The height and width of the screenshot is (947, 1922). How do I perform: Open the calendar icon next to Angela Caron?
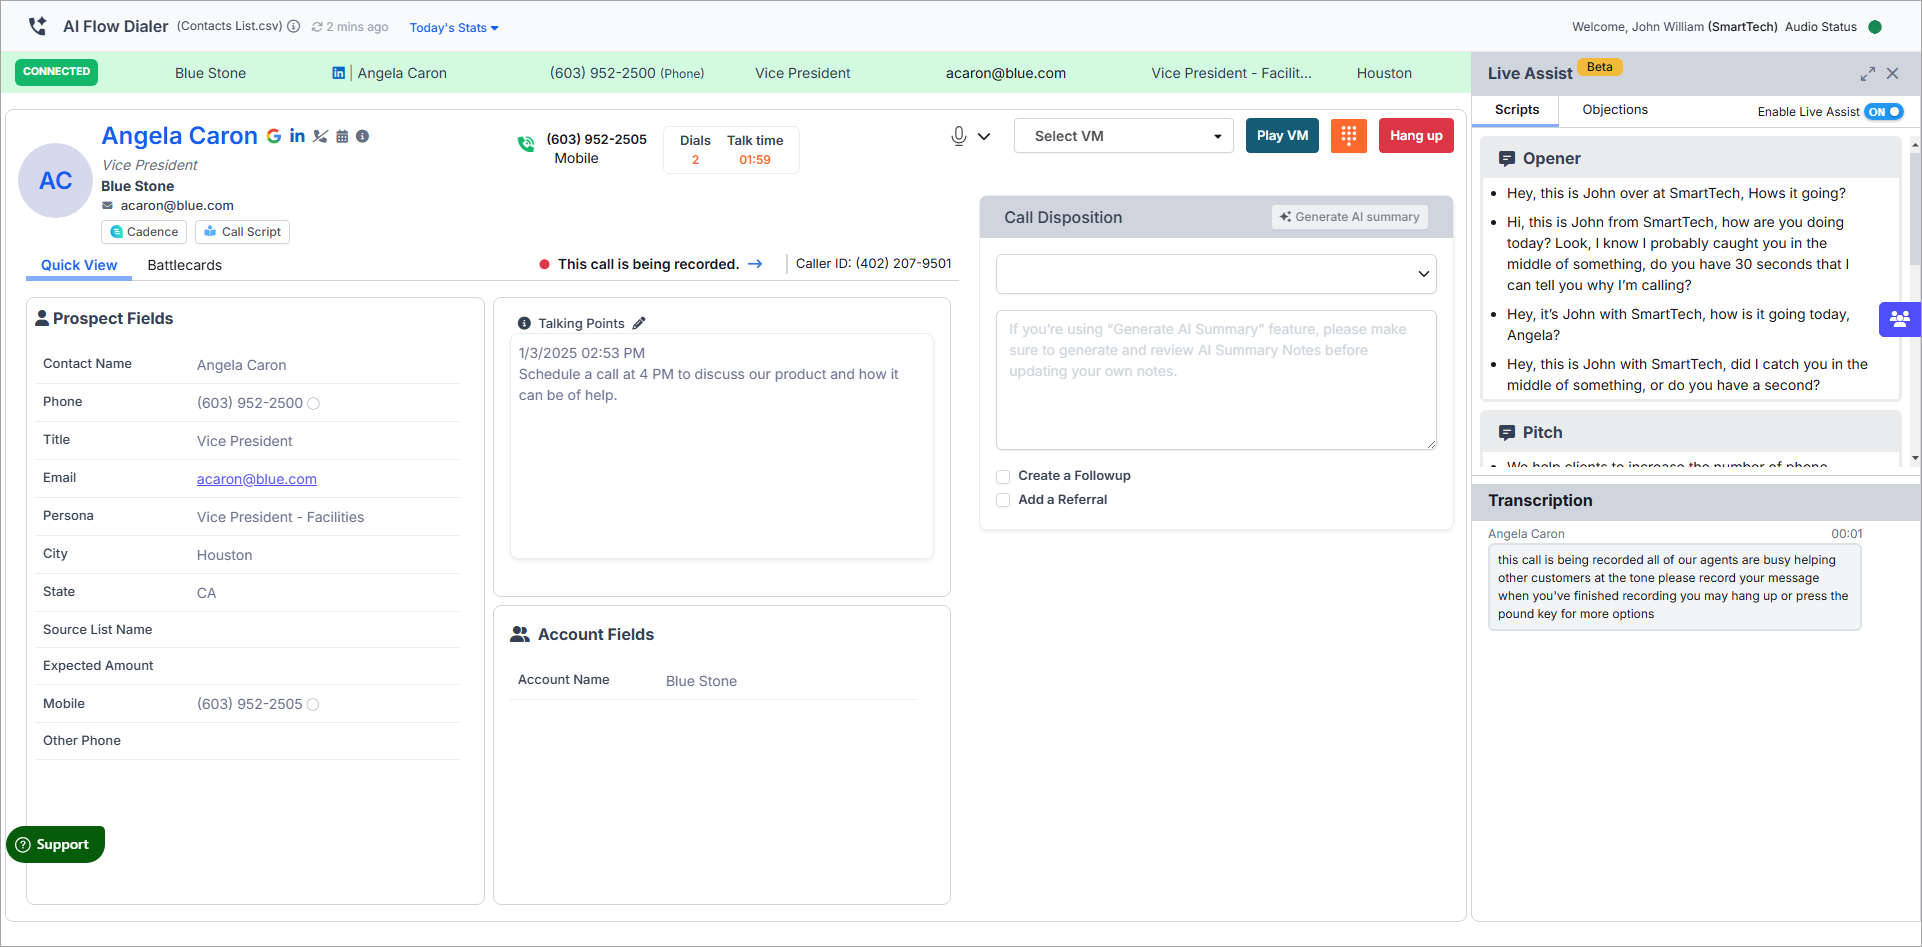point(342,136)
